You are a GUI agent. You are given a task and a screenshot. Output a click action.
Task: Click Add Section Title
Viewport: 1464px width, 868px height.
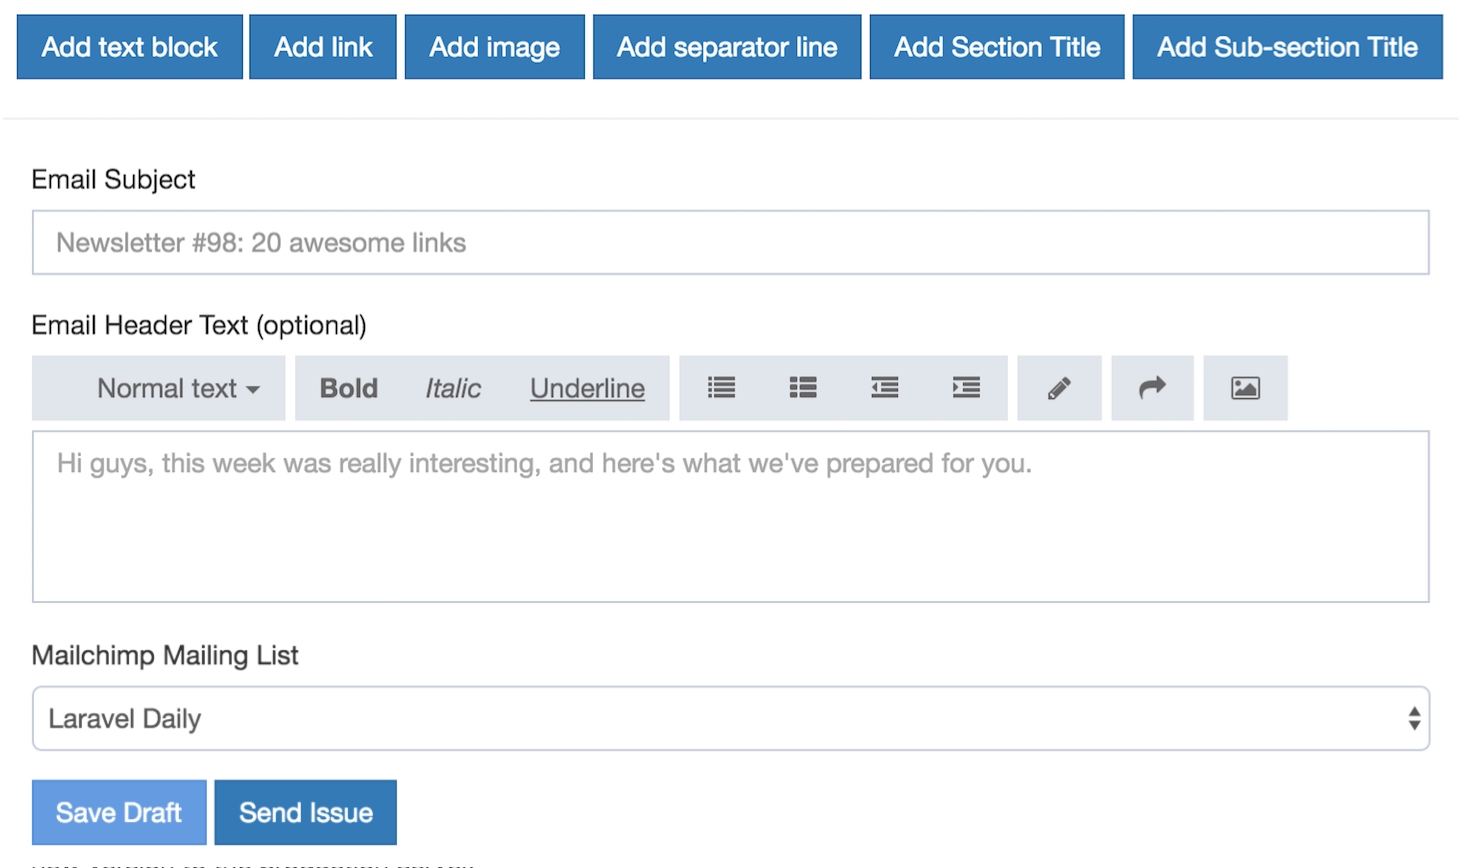tap(997, 47)
